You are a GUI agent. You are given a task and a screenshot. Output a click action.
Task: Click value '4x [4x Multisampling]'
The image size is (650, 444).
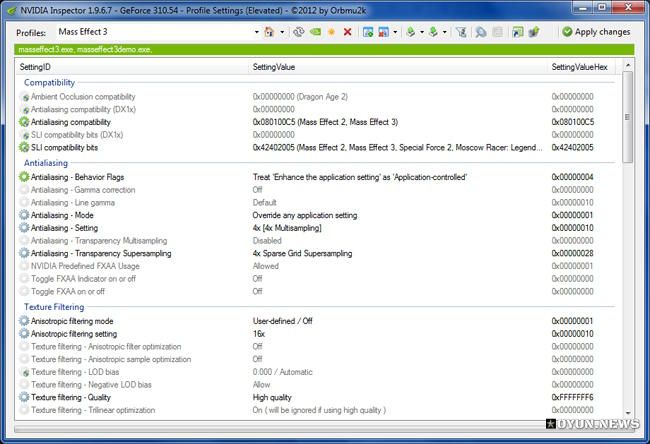(x=287, y=228)
